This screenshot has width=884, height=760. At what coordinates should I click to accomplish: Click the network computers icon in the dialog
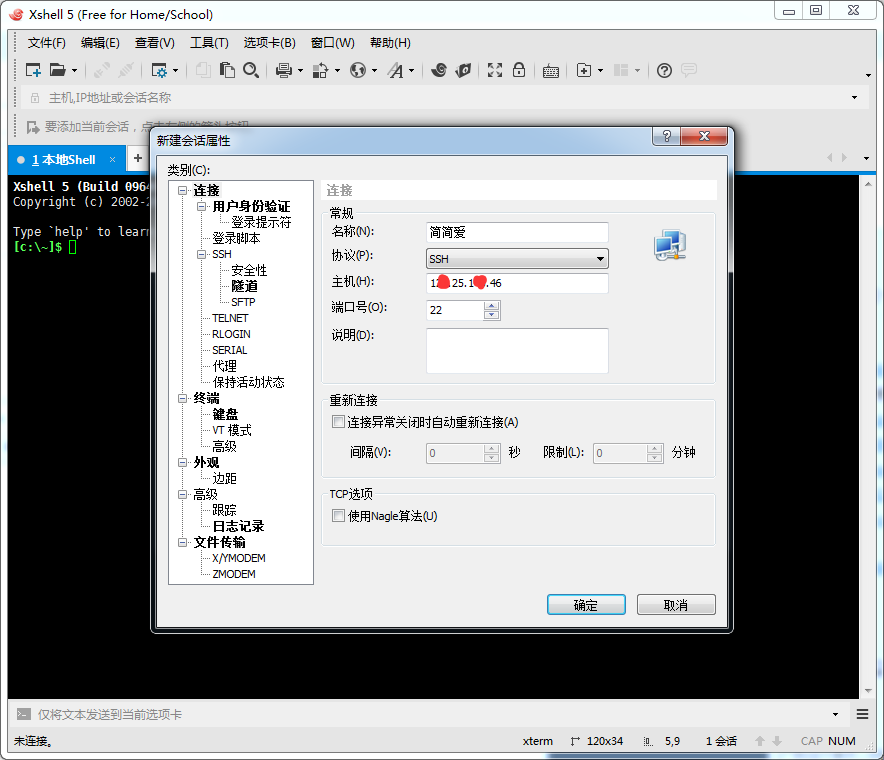670,245
